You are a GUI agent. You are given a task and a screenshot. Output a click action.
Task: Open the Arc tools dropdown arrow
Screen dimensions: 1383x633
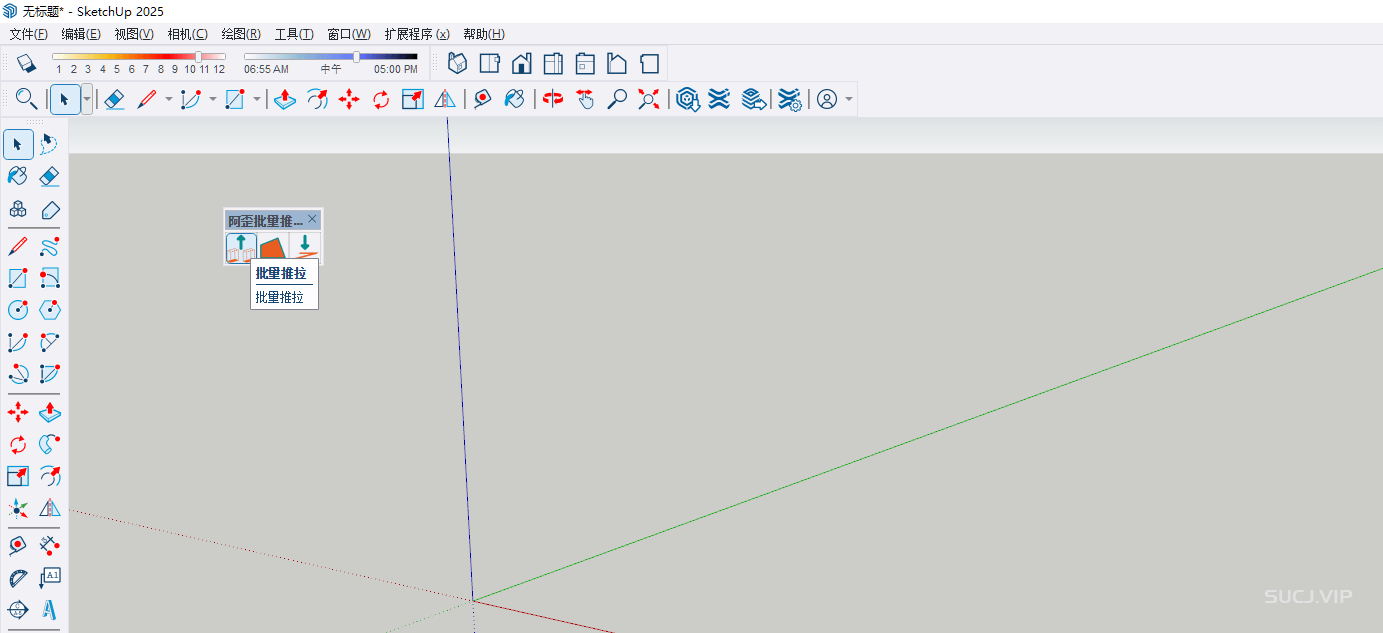point(213,99)
